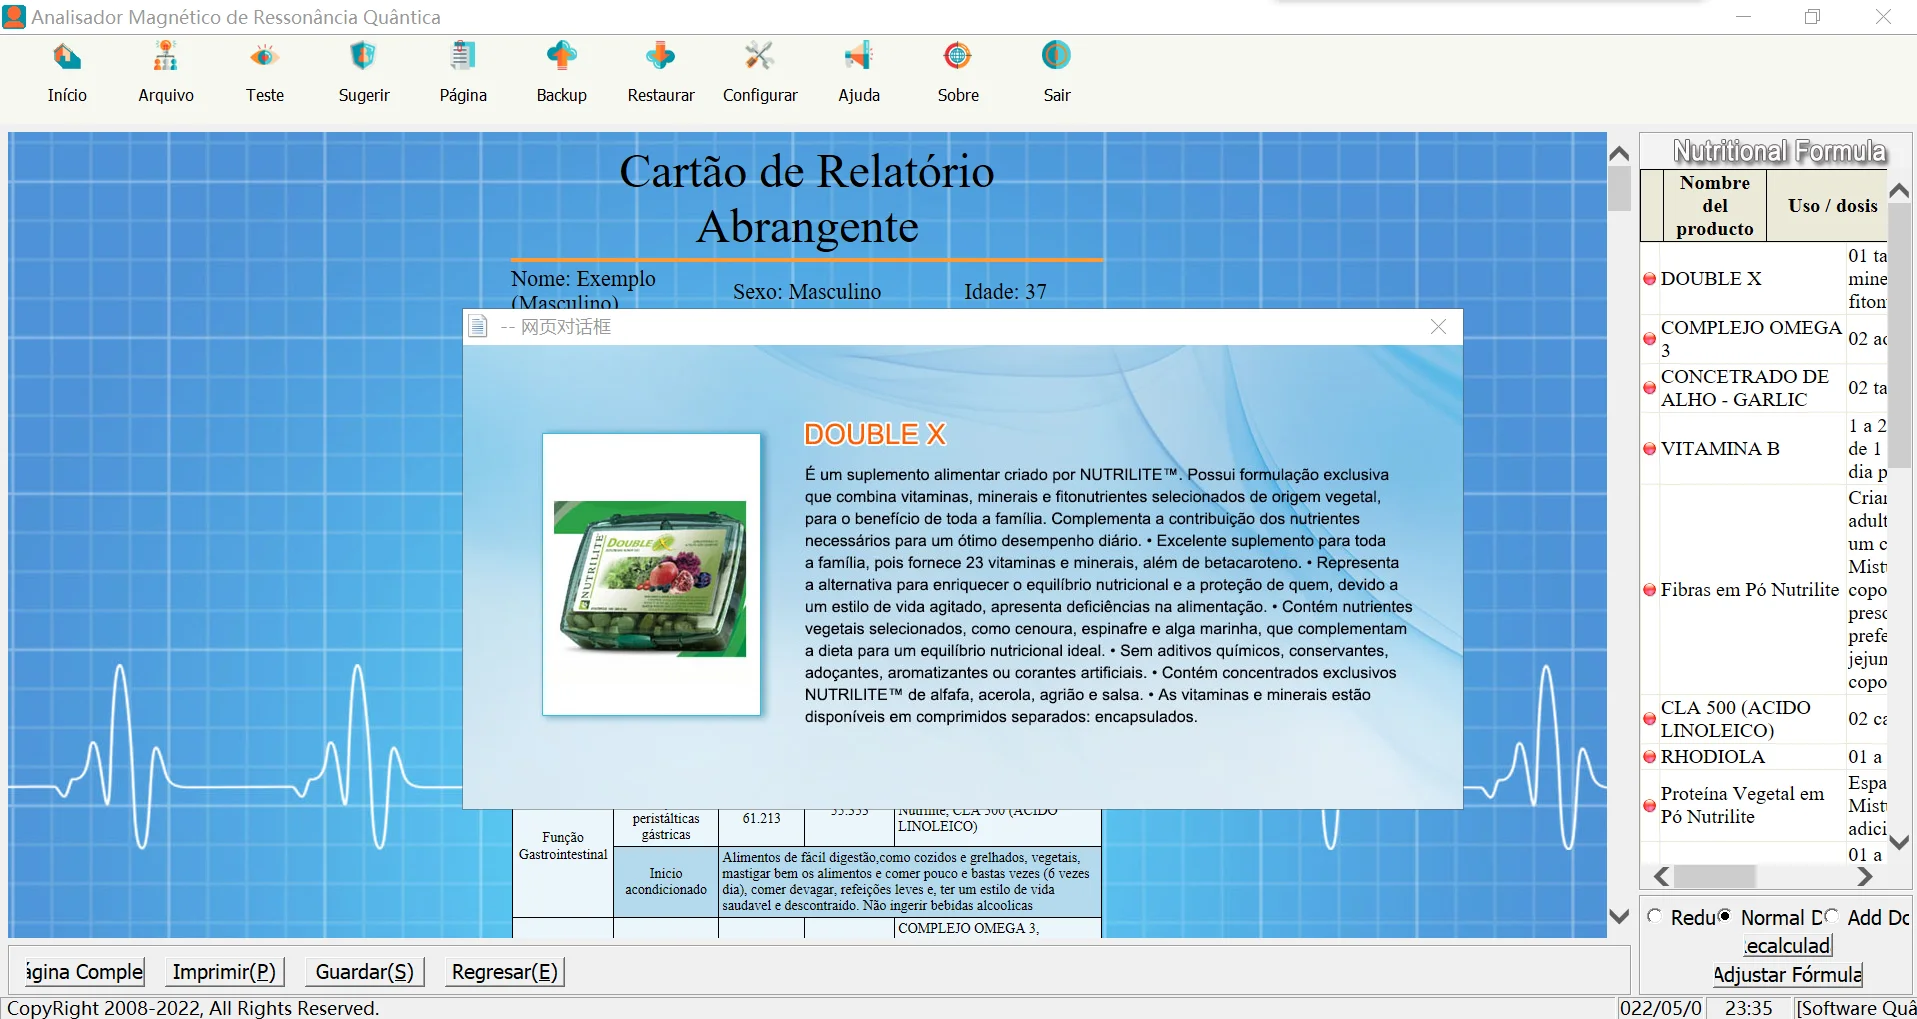This screenshot has height=1019, width=1917.
Task: Click the red bullet beside DOUBLE X
Action: click(x=1650, y=279)
